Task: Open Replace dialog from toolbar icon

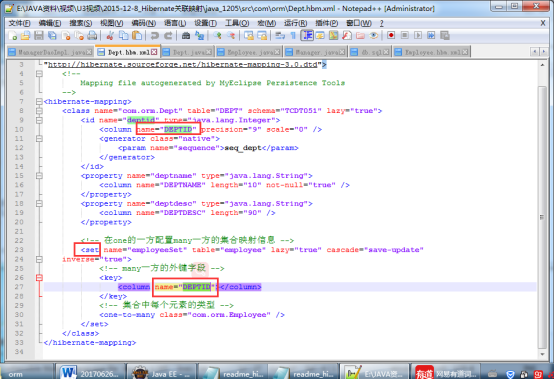Action: 200,35
